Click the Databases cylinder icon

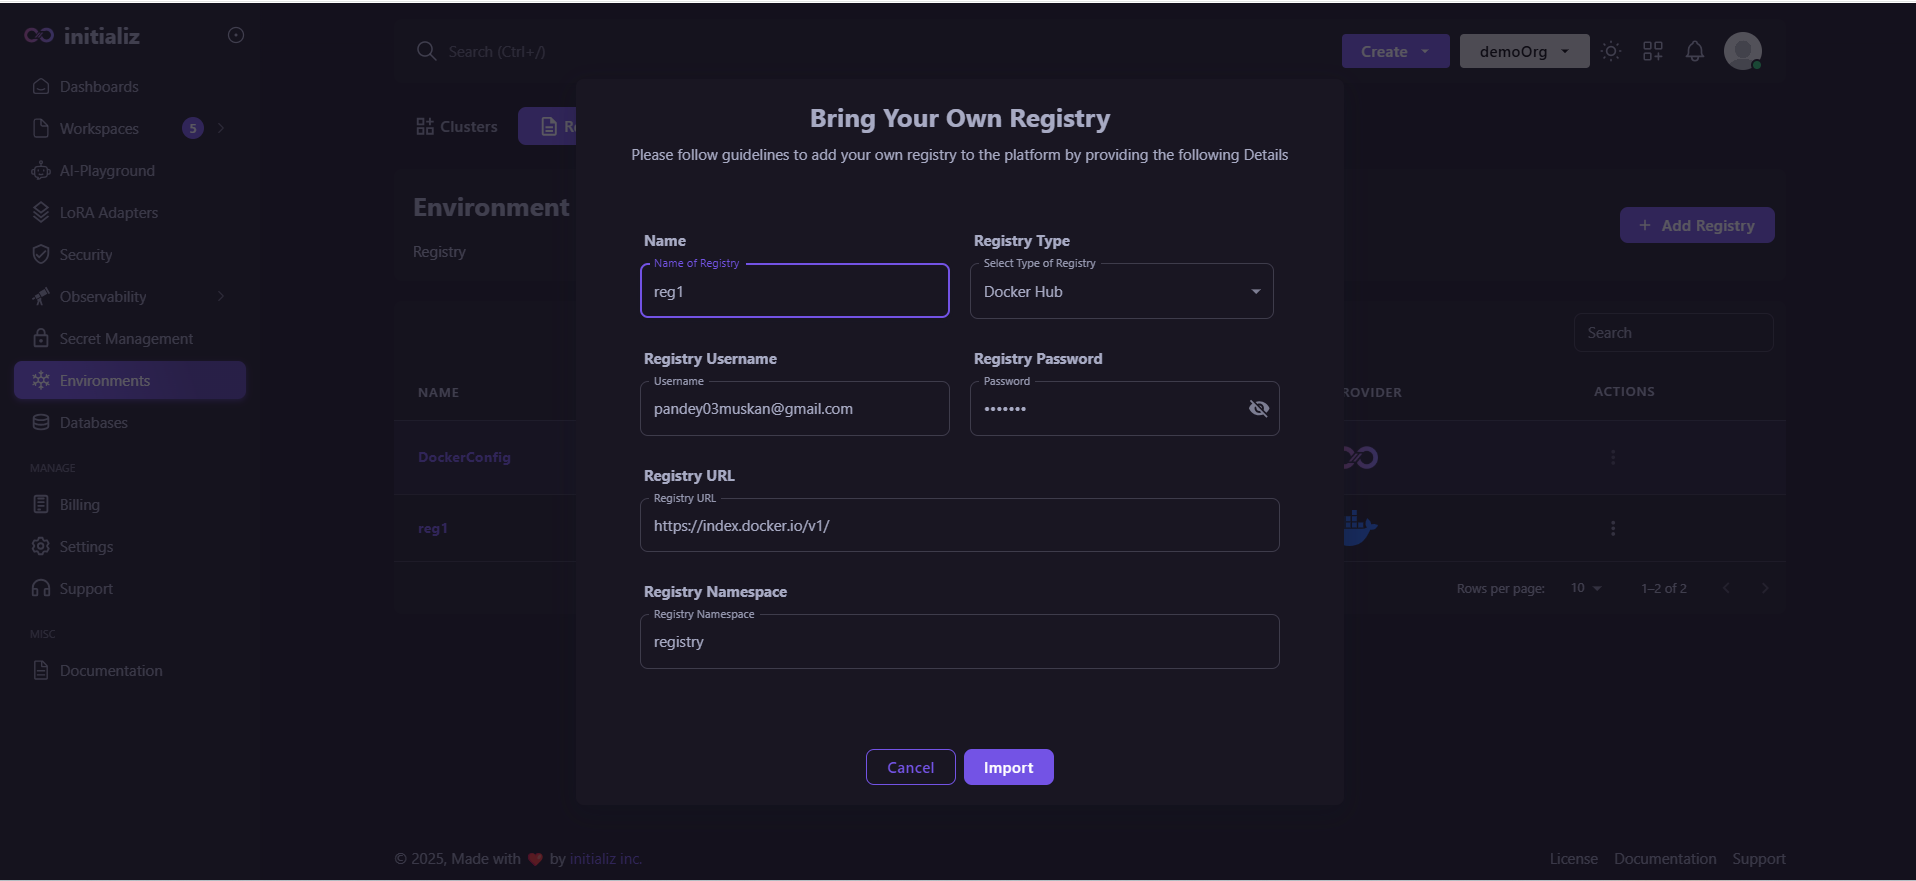[41, 423]
